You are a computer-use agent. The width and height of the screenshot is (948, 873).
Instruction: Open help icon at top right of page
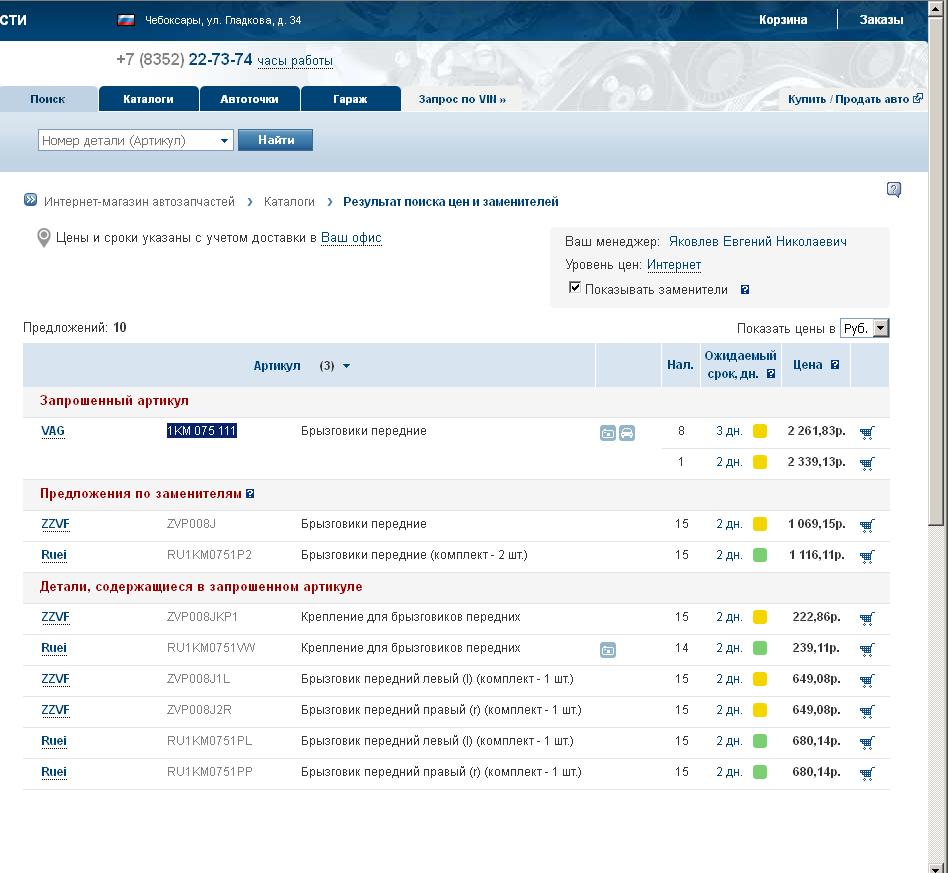click(894, 190)
